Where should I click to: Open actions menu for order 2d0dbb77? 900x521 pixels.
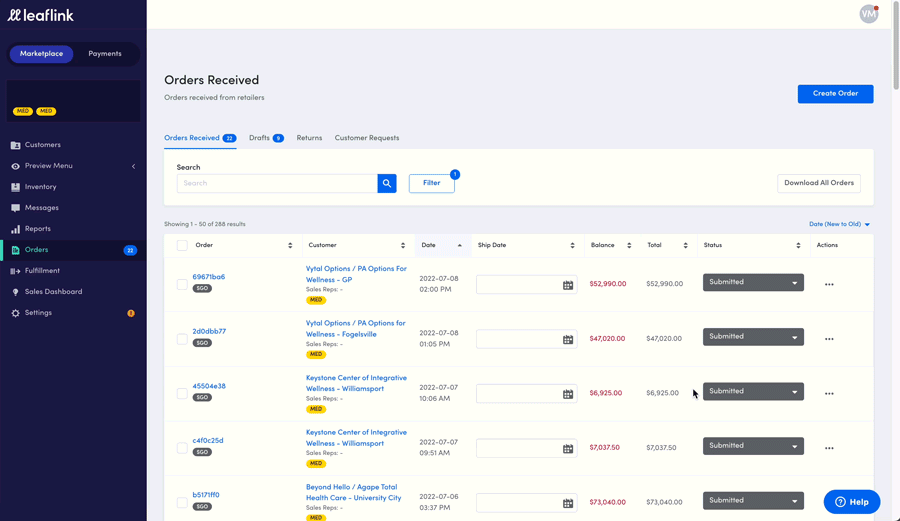[829, 339]
